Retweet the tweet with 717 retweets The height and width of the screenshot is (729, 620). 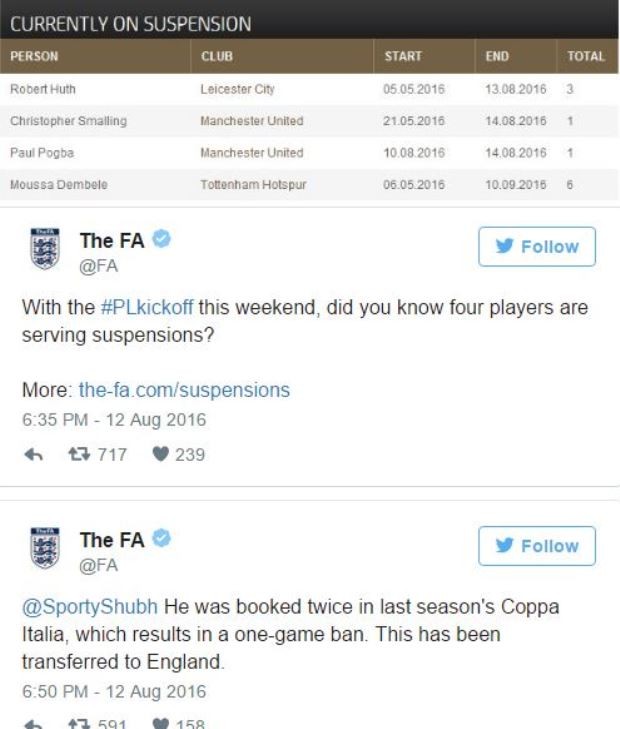(x=79, y=454)
